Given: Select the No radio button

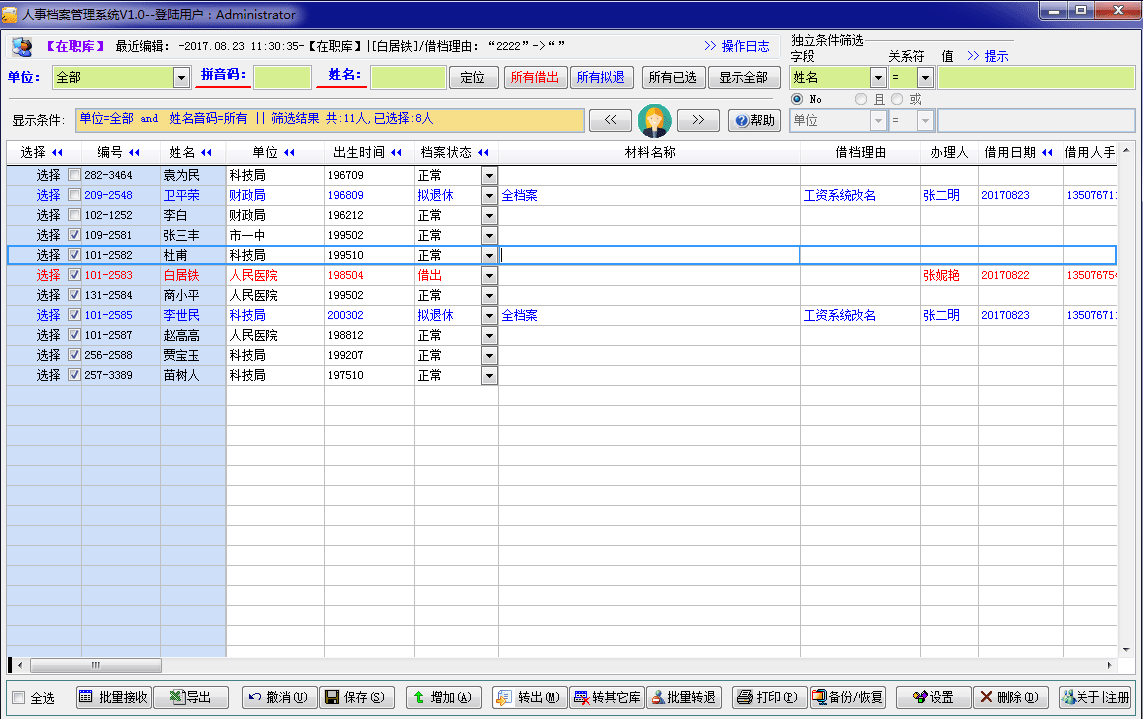Looking at the screenshot, I should pos(797,99).
